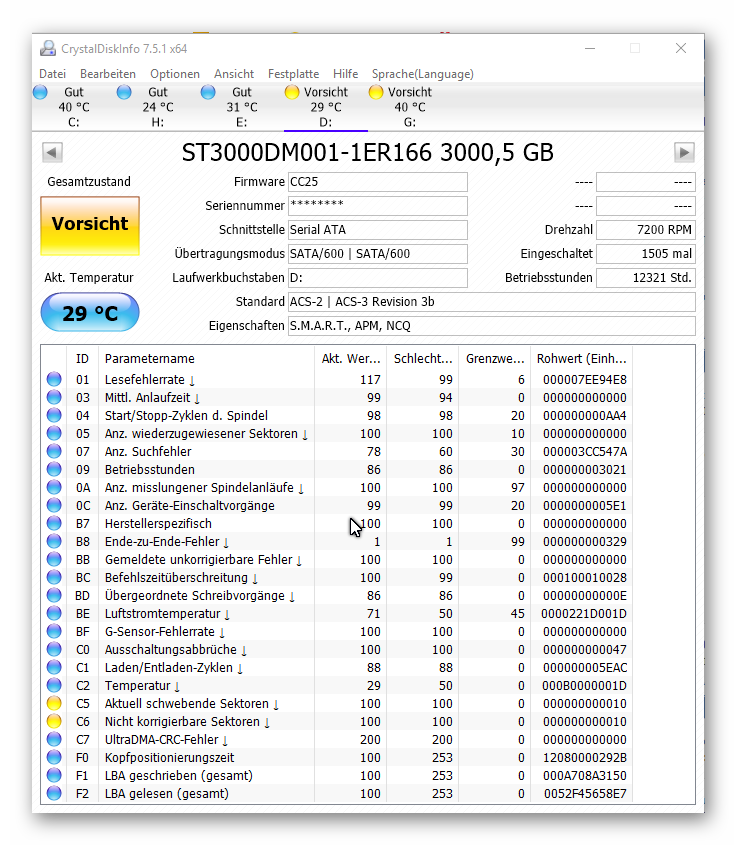
Task: Open the Ansicht menu
Action: pos(234,74)
